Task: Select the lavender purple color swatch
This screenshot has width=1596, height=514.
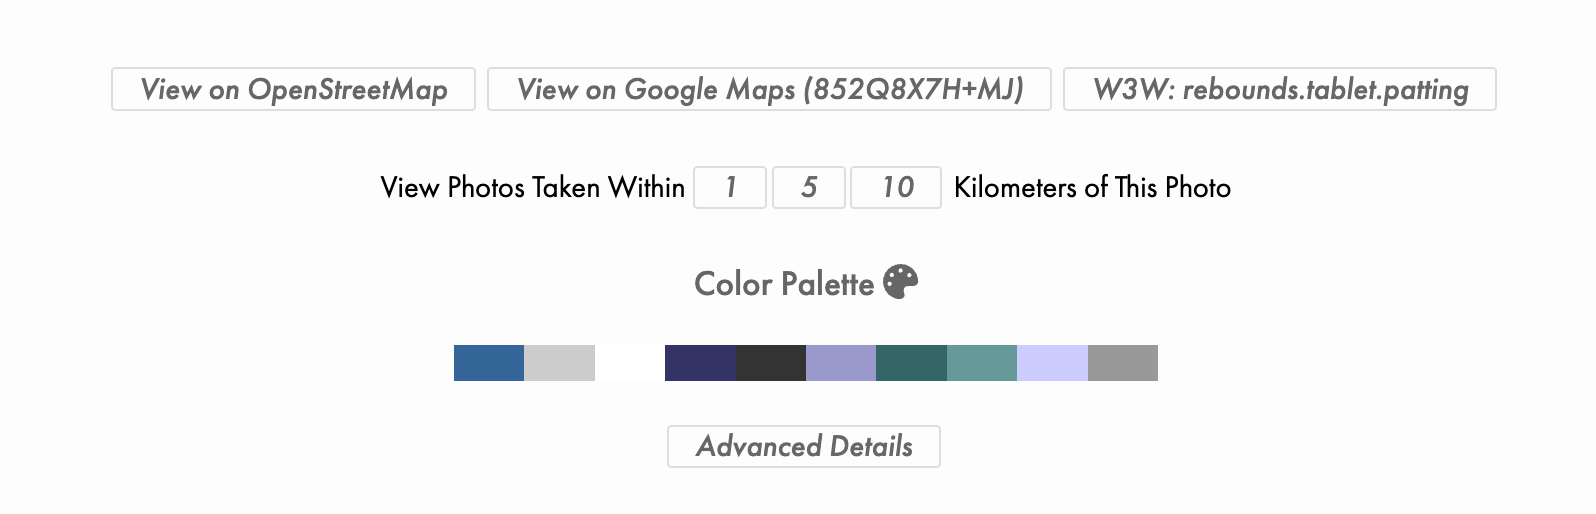Action: [x=841, y=363]
